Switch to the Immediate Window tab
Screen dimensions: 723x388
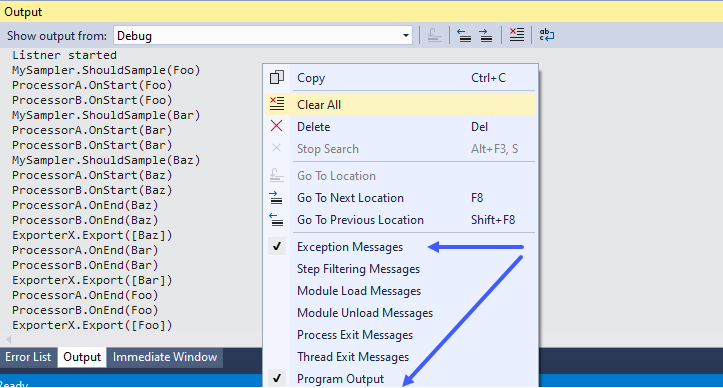point(165,357)
